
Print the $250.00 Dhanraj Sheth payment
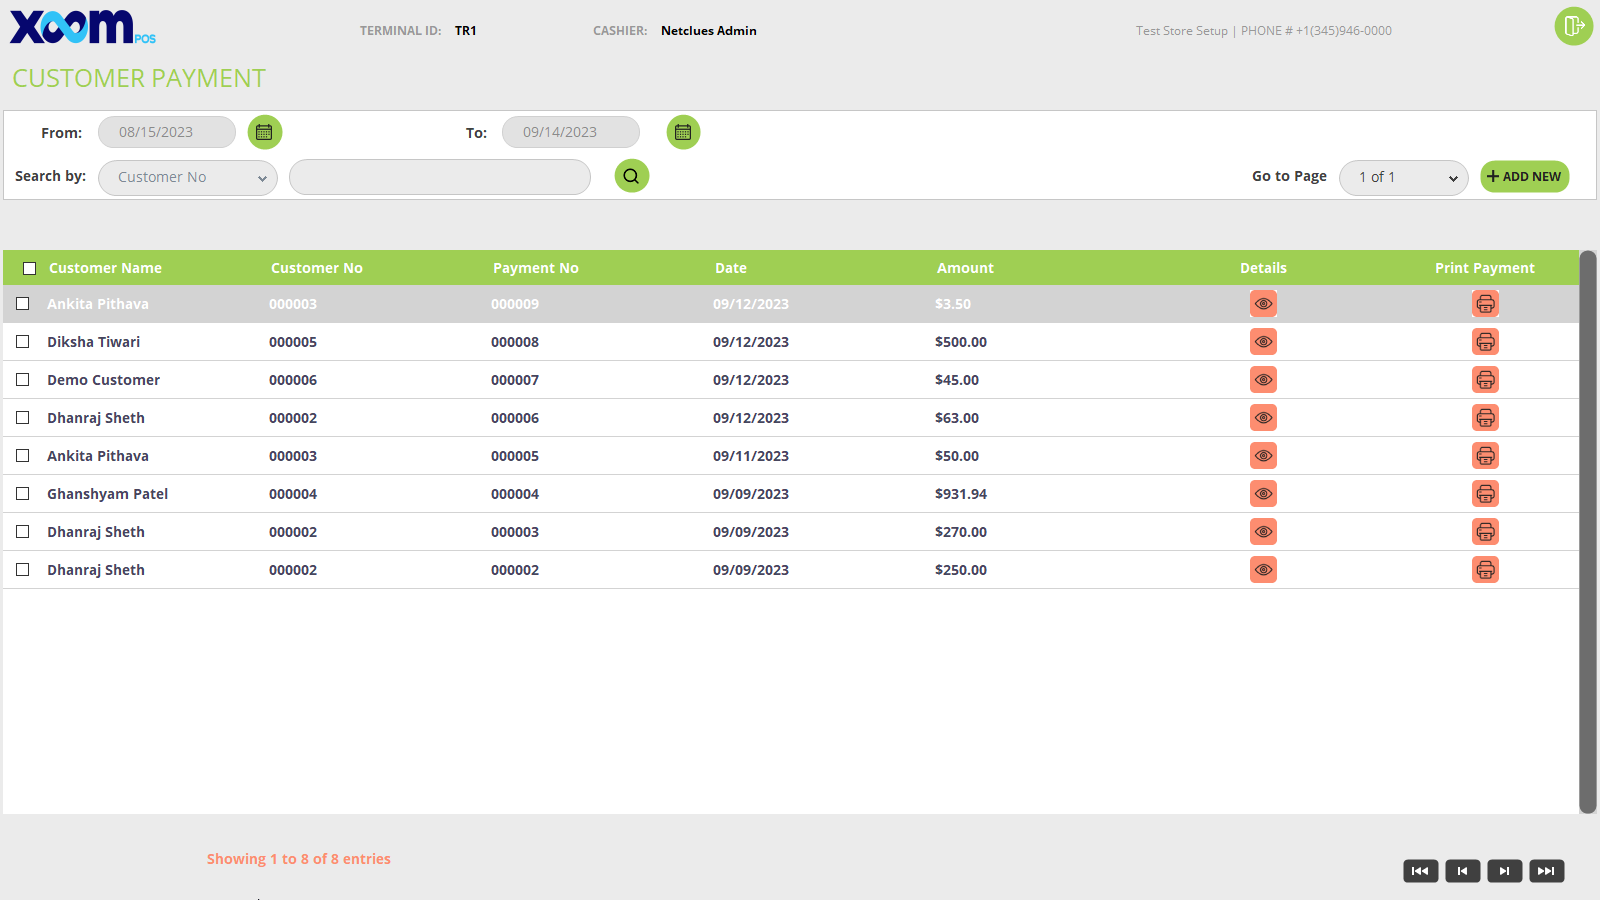point(1485,570)
